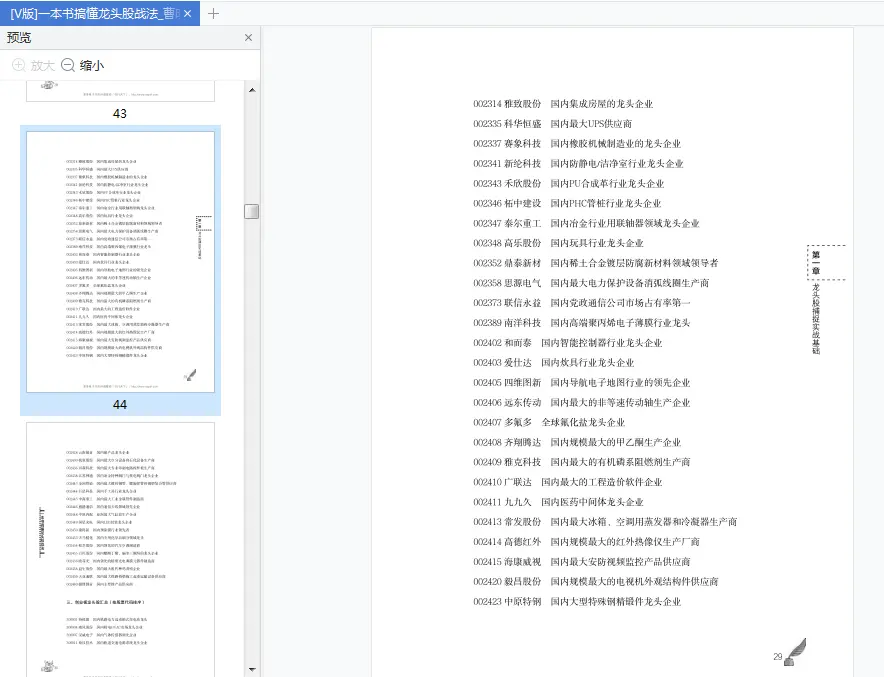This screenshot has height=677, width=884.
Task: Click the scrollbar up arrow in preview panel
Action: click(x=252, y=90)
